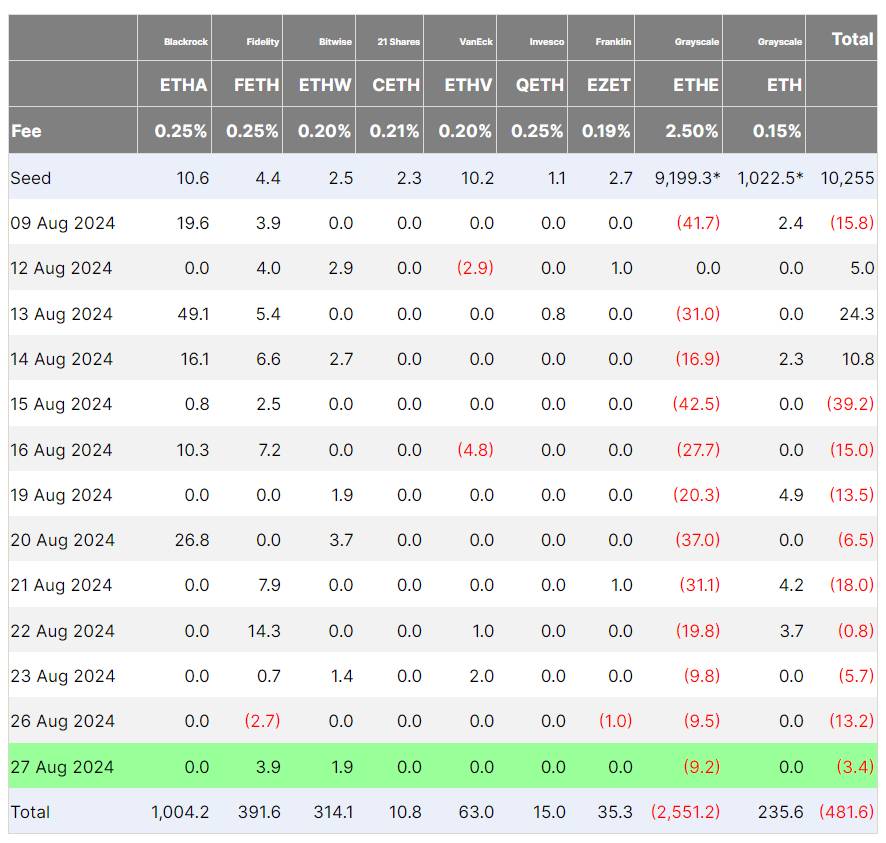This screenshot has height=843, width=886.
Task: Click the Invesco issuer header
Action: [546, 42]
